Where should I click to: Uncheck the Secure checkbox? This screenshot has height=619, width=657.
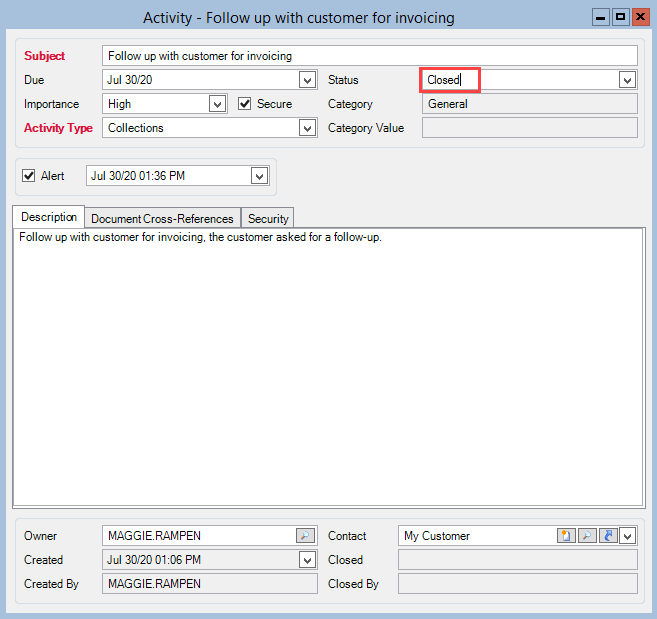pos(245,104)
